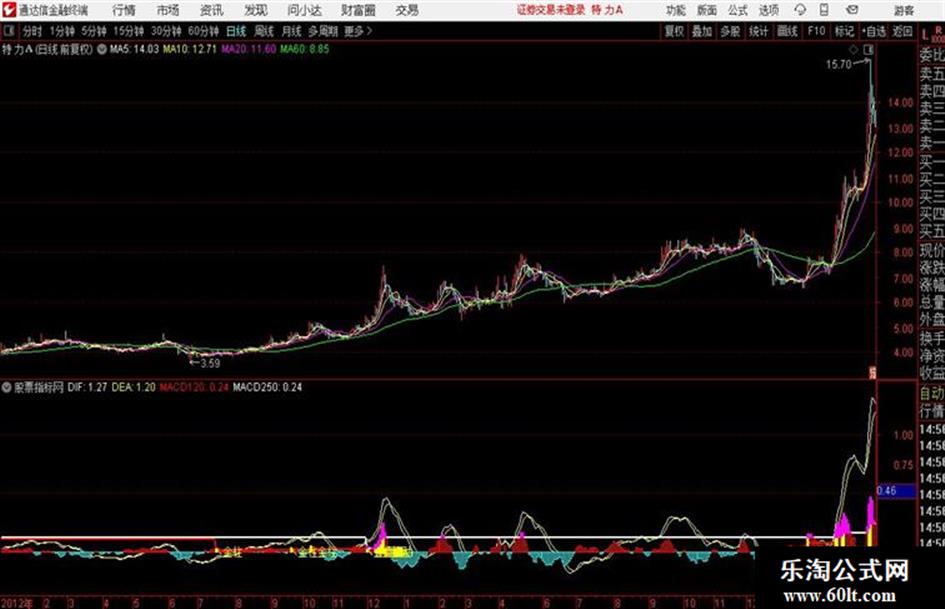Switch to 1分钟 chart period
The height and width of the screenshot is (609, 945).
tap(62, 31)
